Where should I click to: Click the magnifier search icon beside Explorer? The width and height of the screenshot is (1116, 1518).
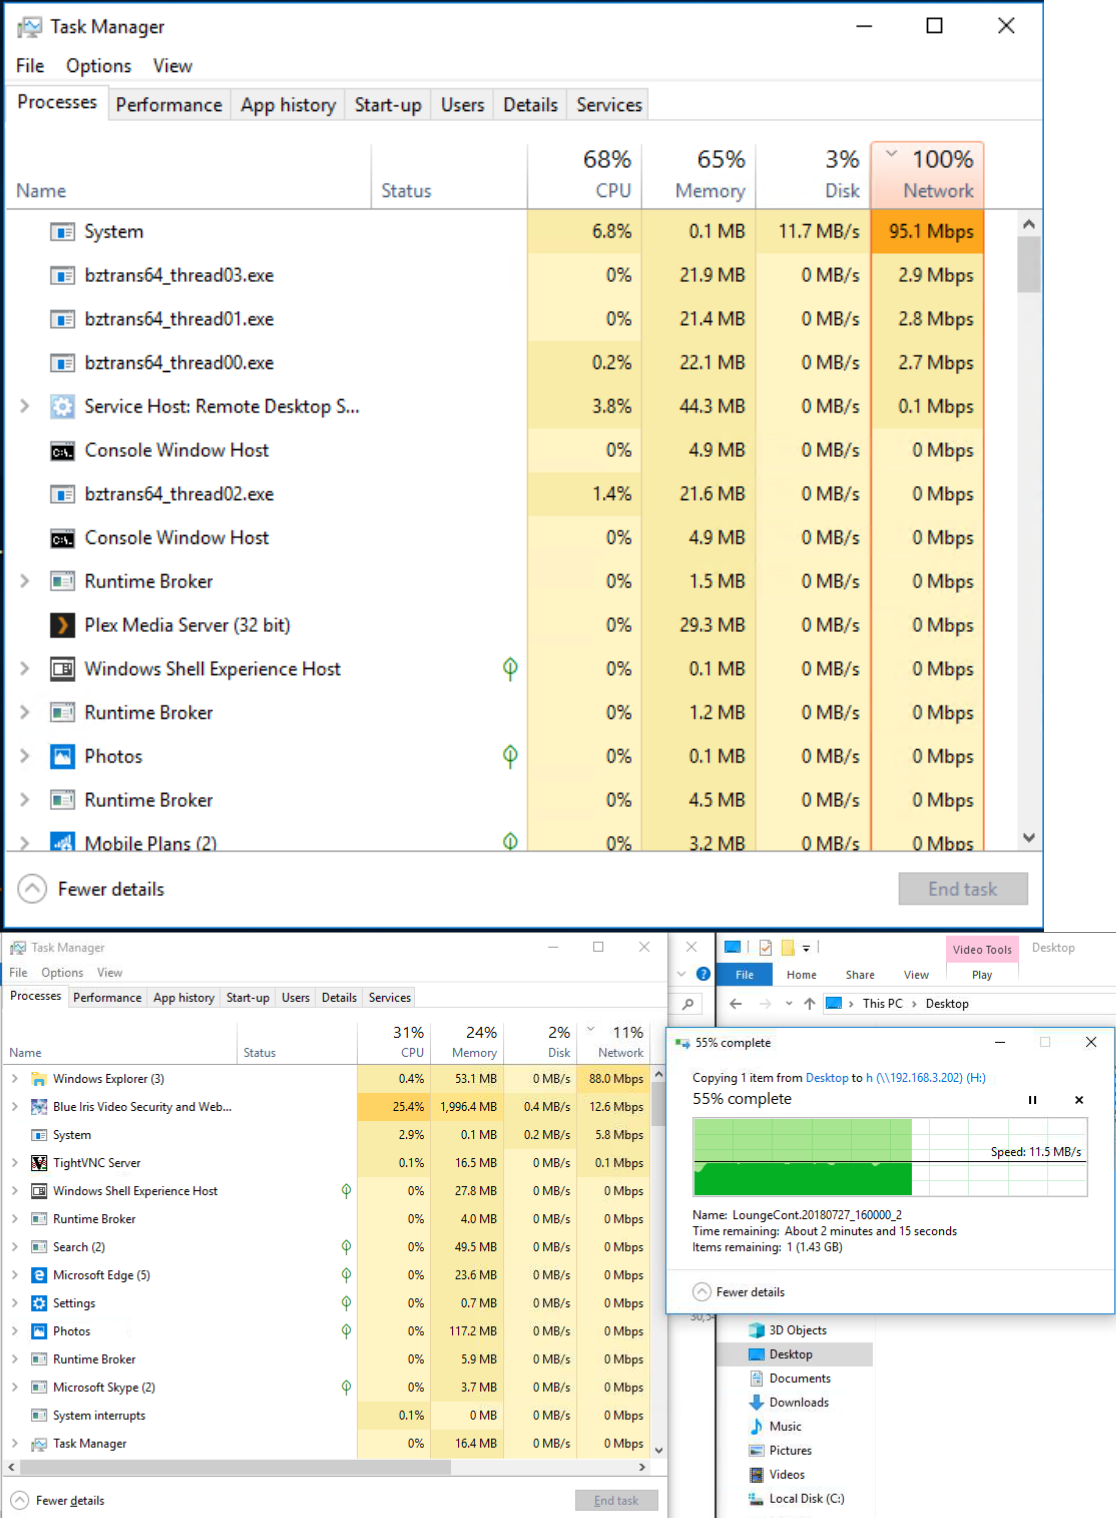pos(688,1004)
